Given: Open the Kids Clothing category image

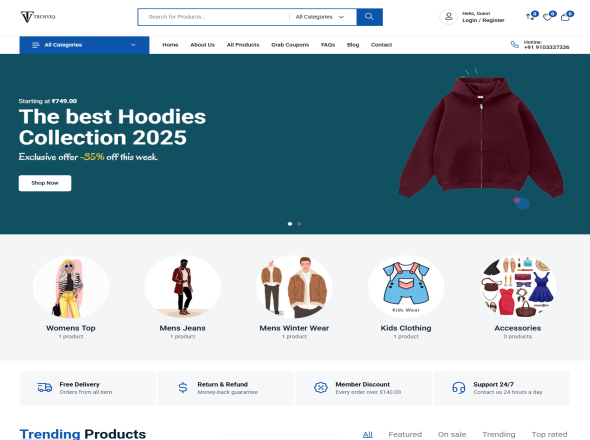Looking at the screenshot, I should pos(406,287).
